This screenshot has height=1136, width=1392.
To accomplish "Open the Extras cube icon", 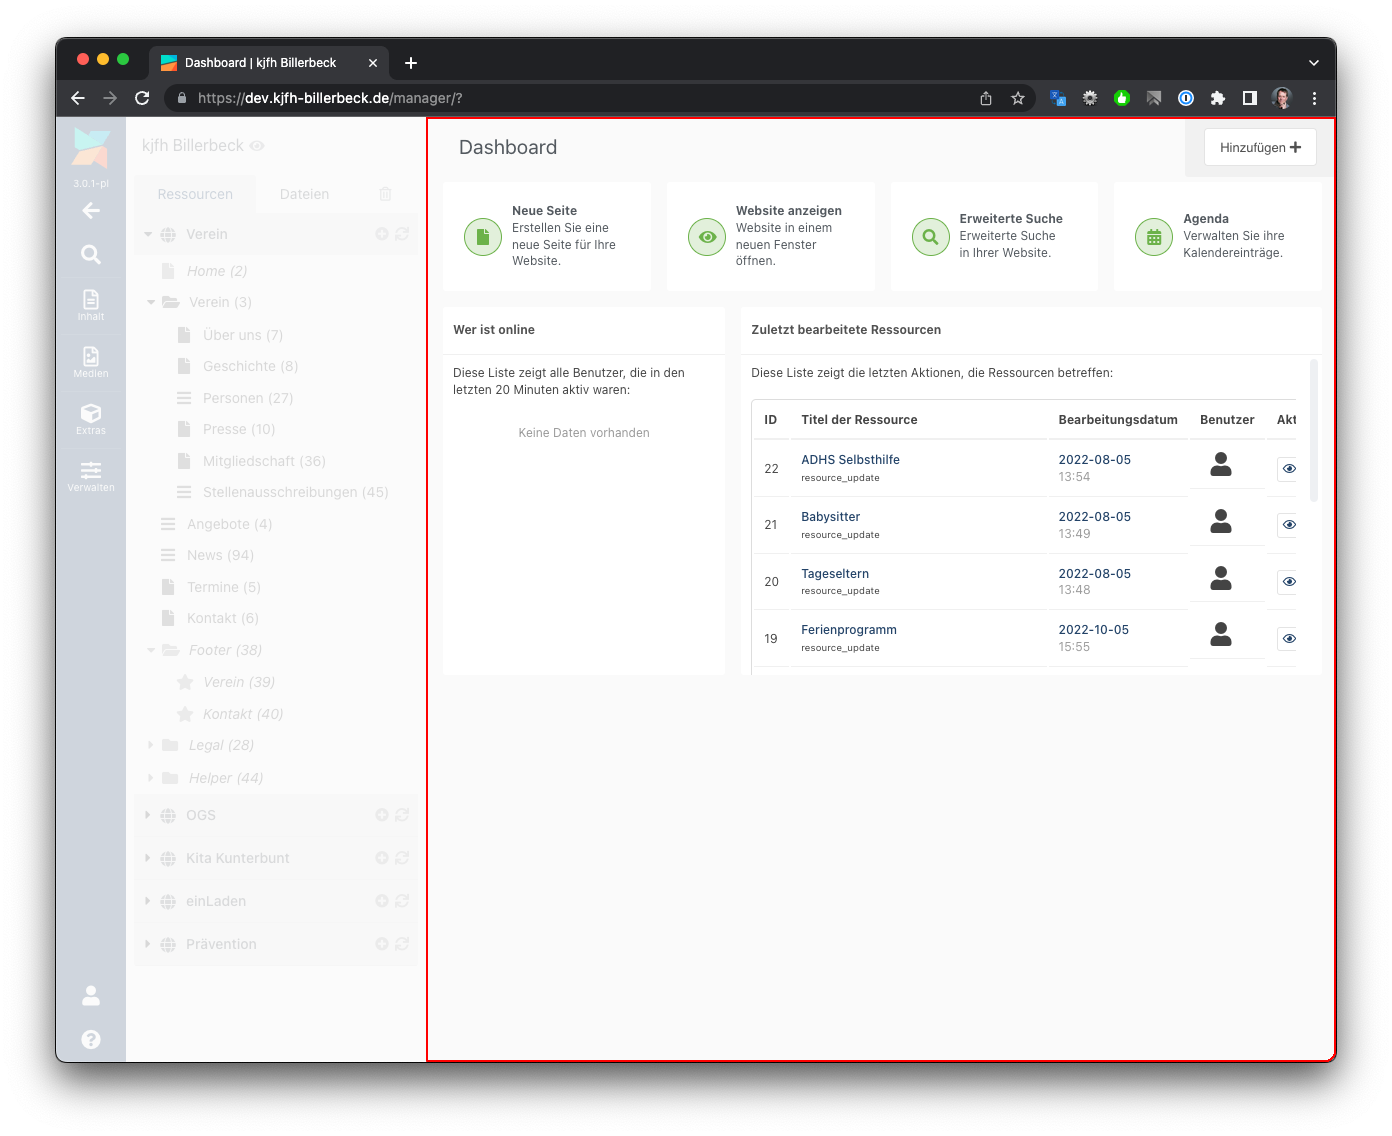I will click(x=91, y=418).
